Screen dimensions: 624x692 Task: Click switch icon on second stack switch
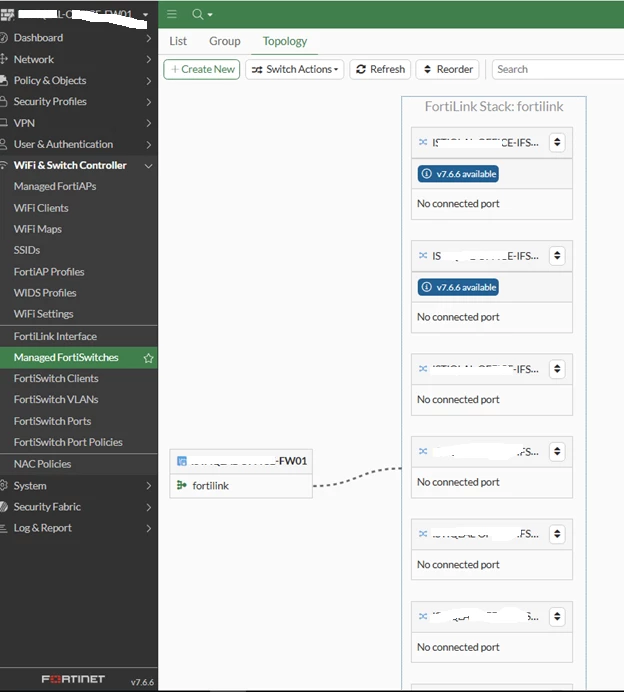[423, 256]
